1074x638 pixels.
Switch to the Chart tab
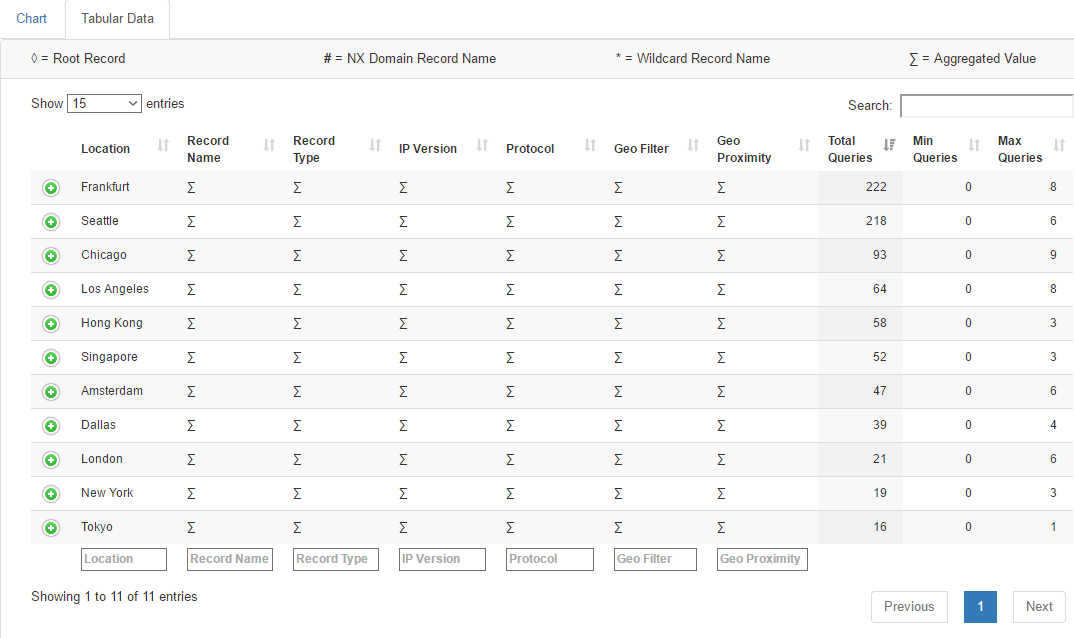click(x=32, y=19)
